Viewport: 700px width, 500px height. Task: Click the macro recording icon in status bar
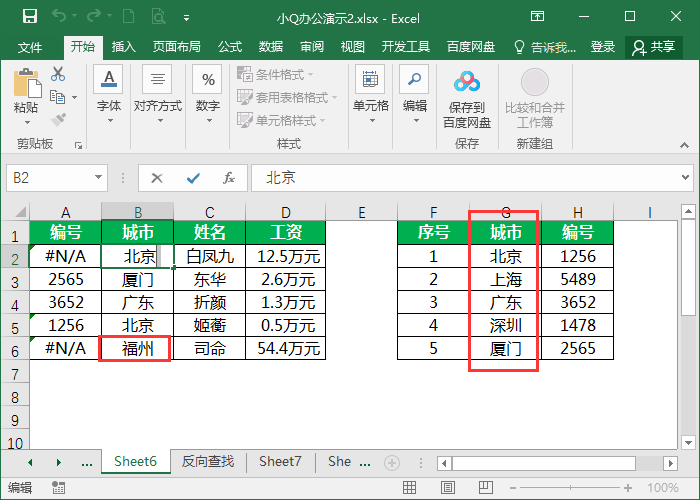click(x=58, y=488)
